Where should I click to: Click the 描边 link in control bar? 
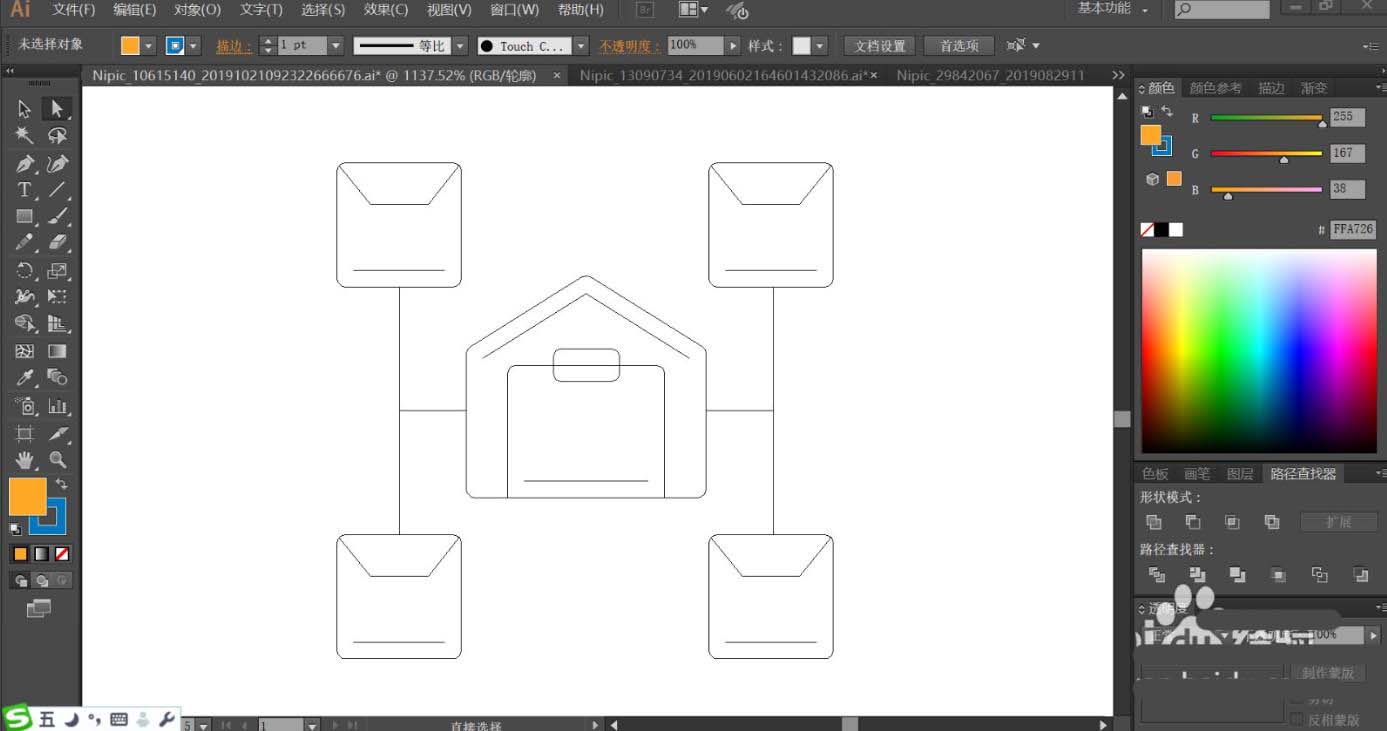pyautogui.click(x=234, y=46)
